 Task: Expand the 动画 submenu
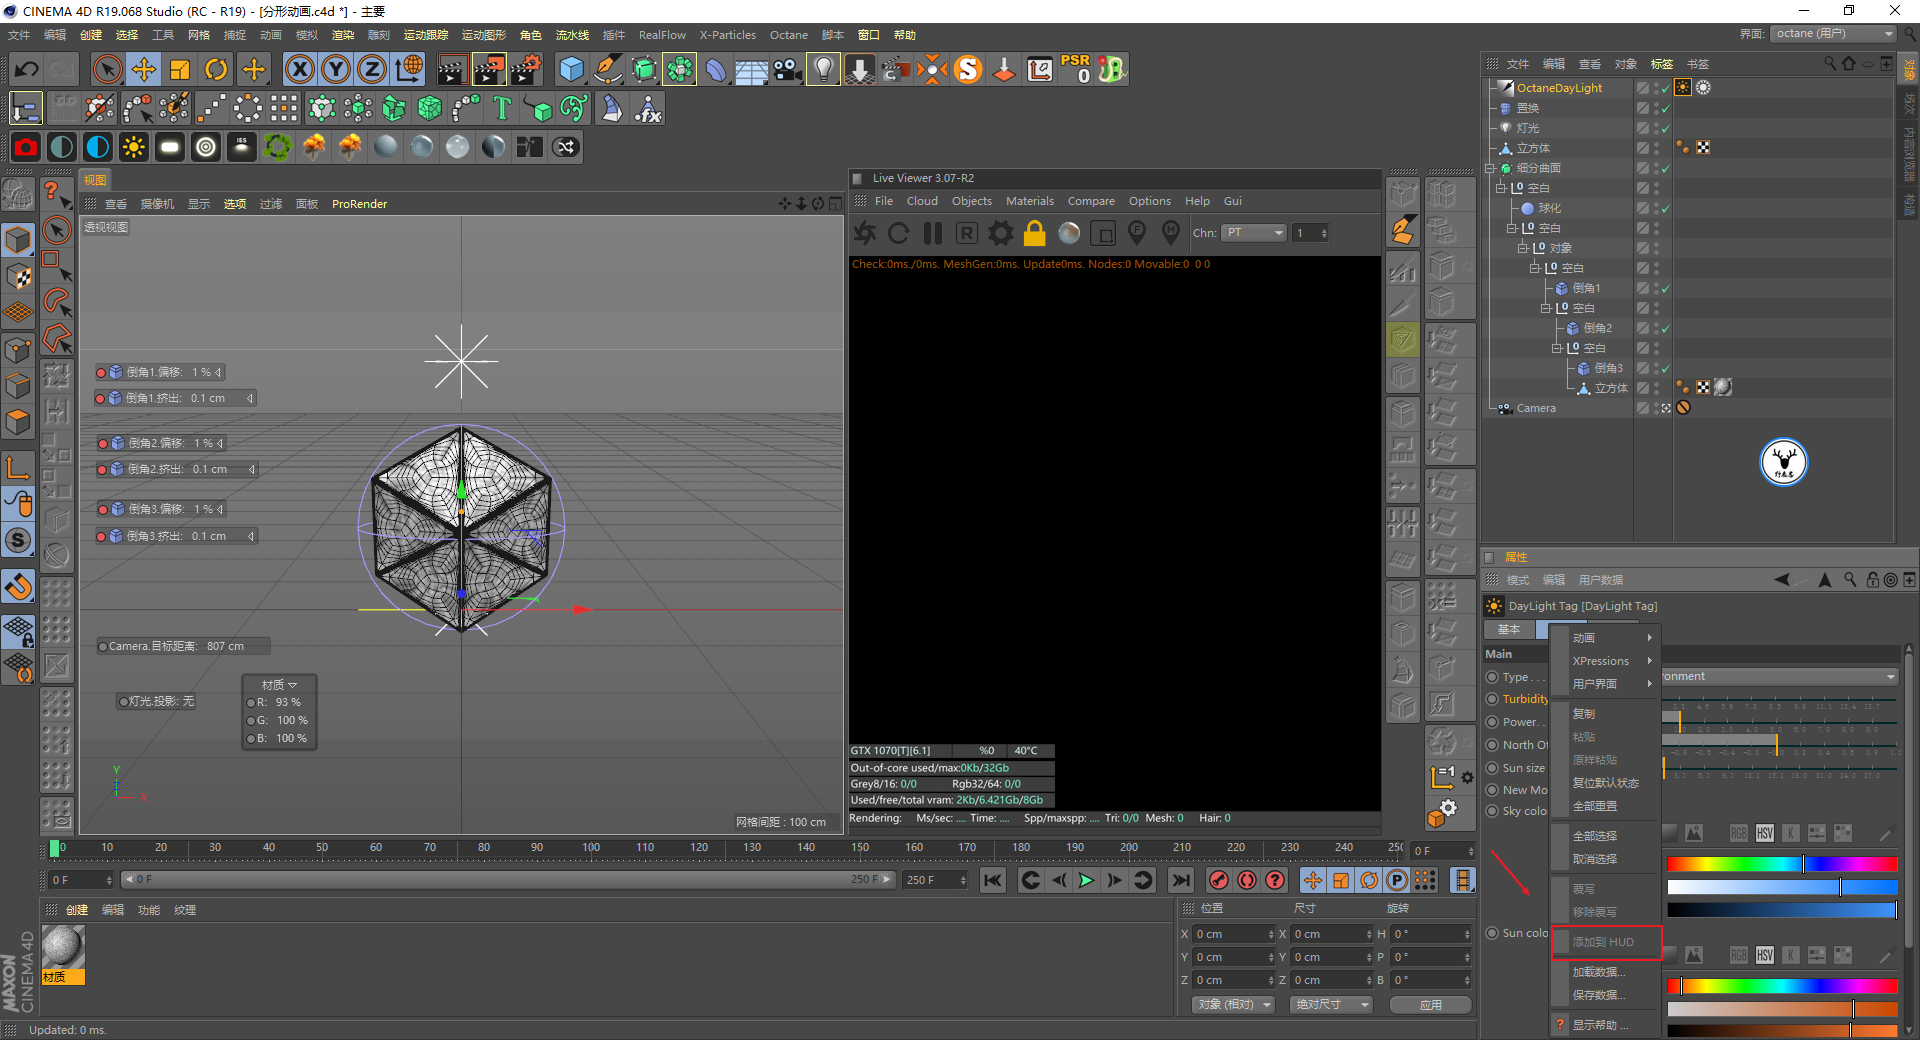pos(1606,638)
